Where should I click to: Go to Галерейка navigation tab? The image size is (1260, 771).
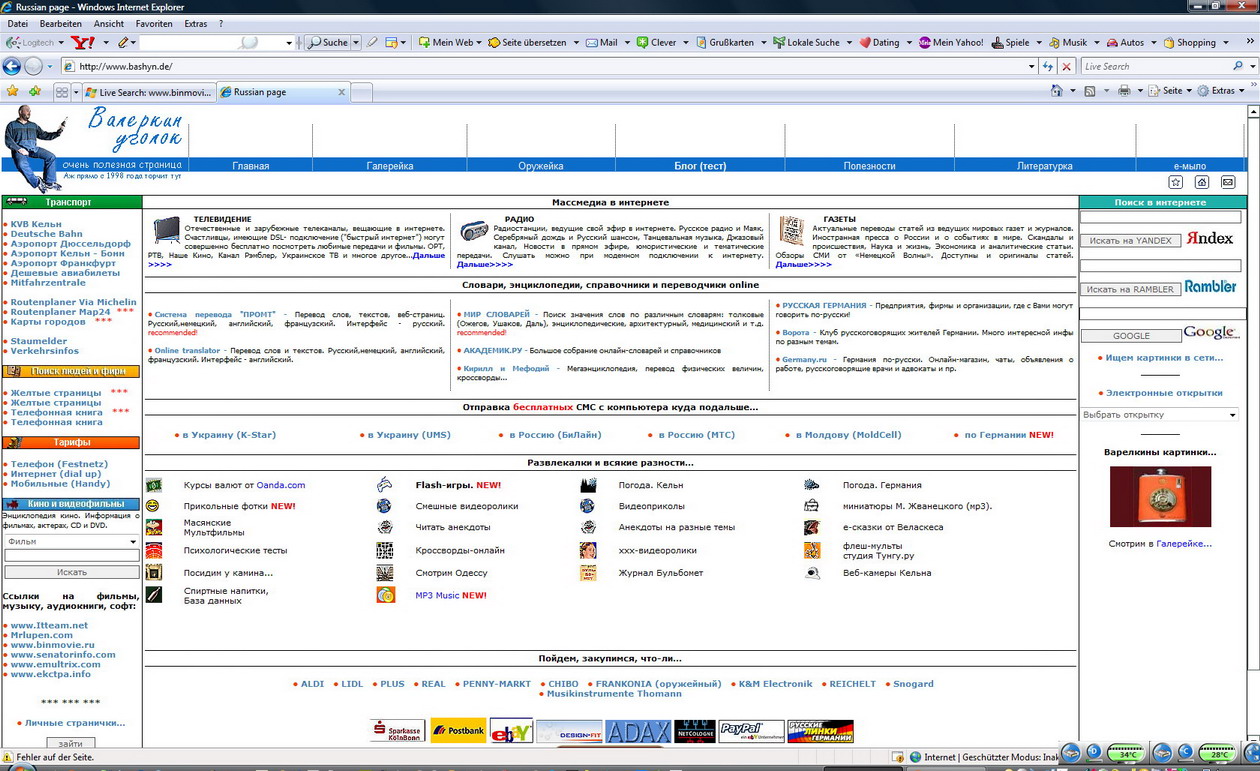(390, 166)
